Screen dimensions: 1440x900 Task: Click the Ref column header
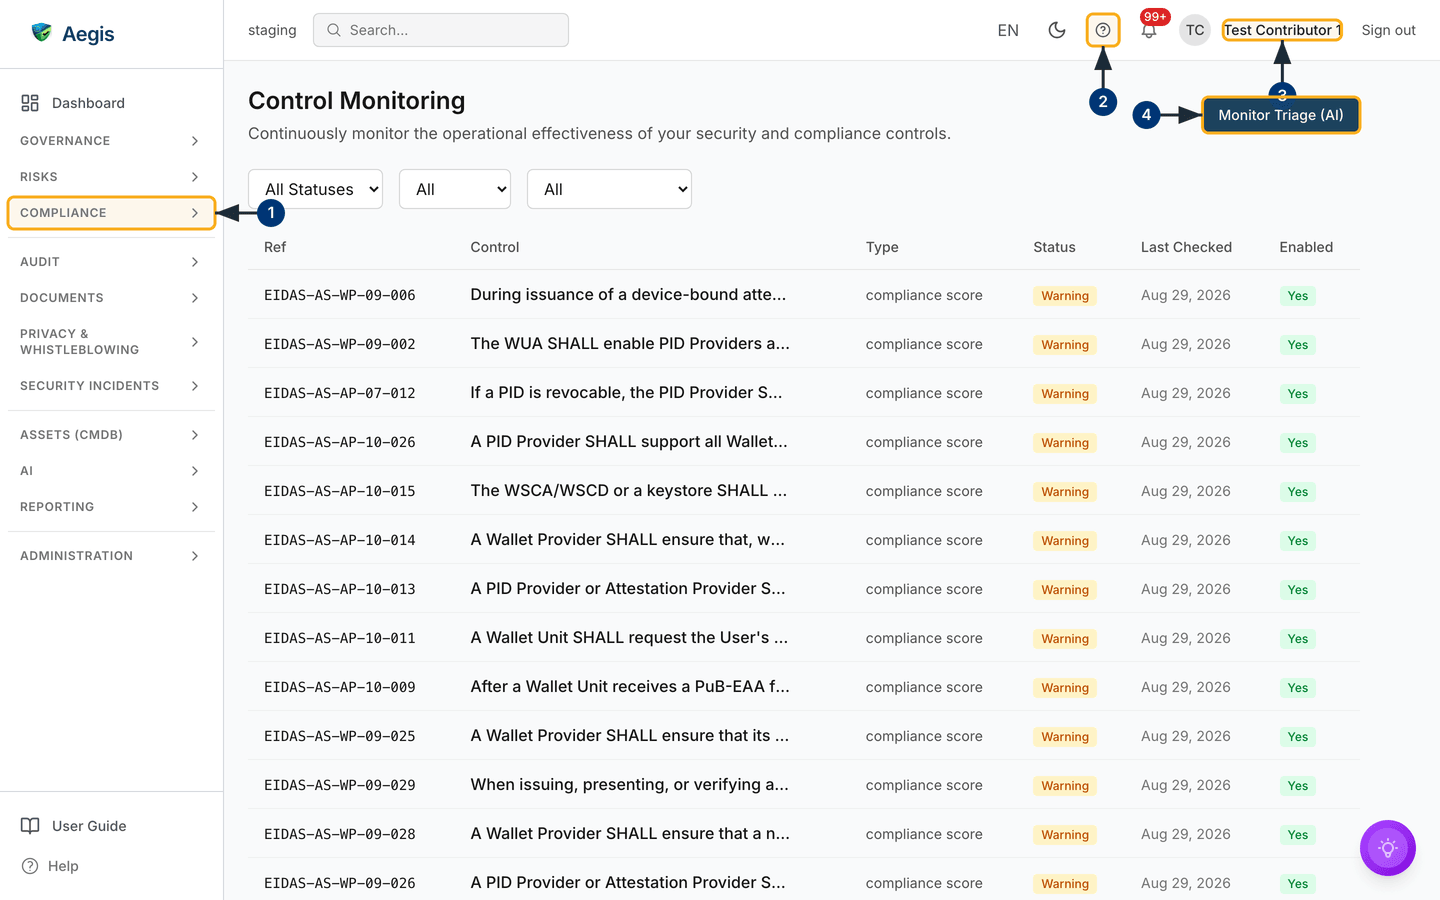(275, 247)
